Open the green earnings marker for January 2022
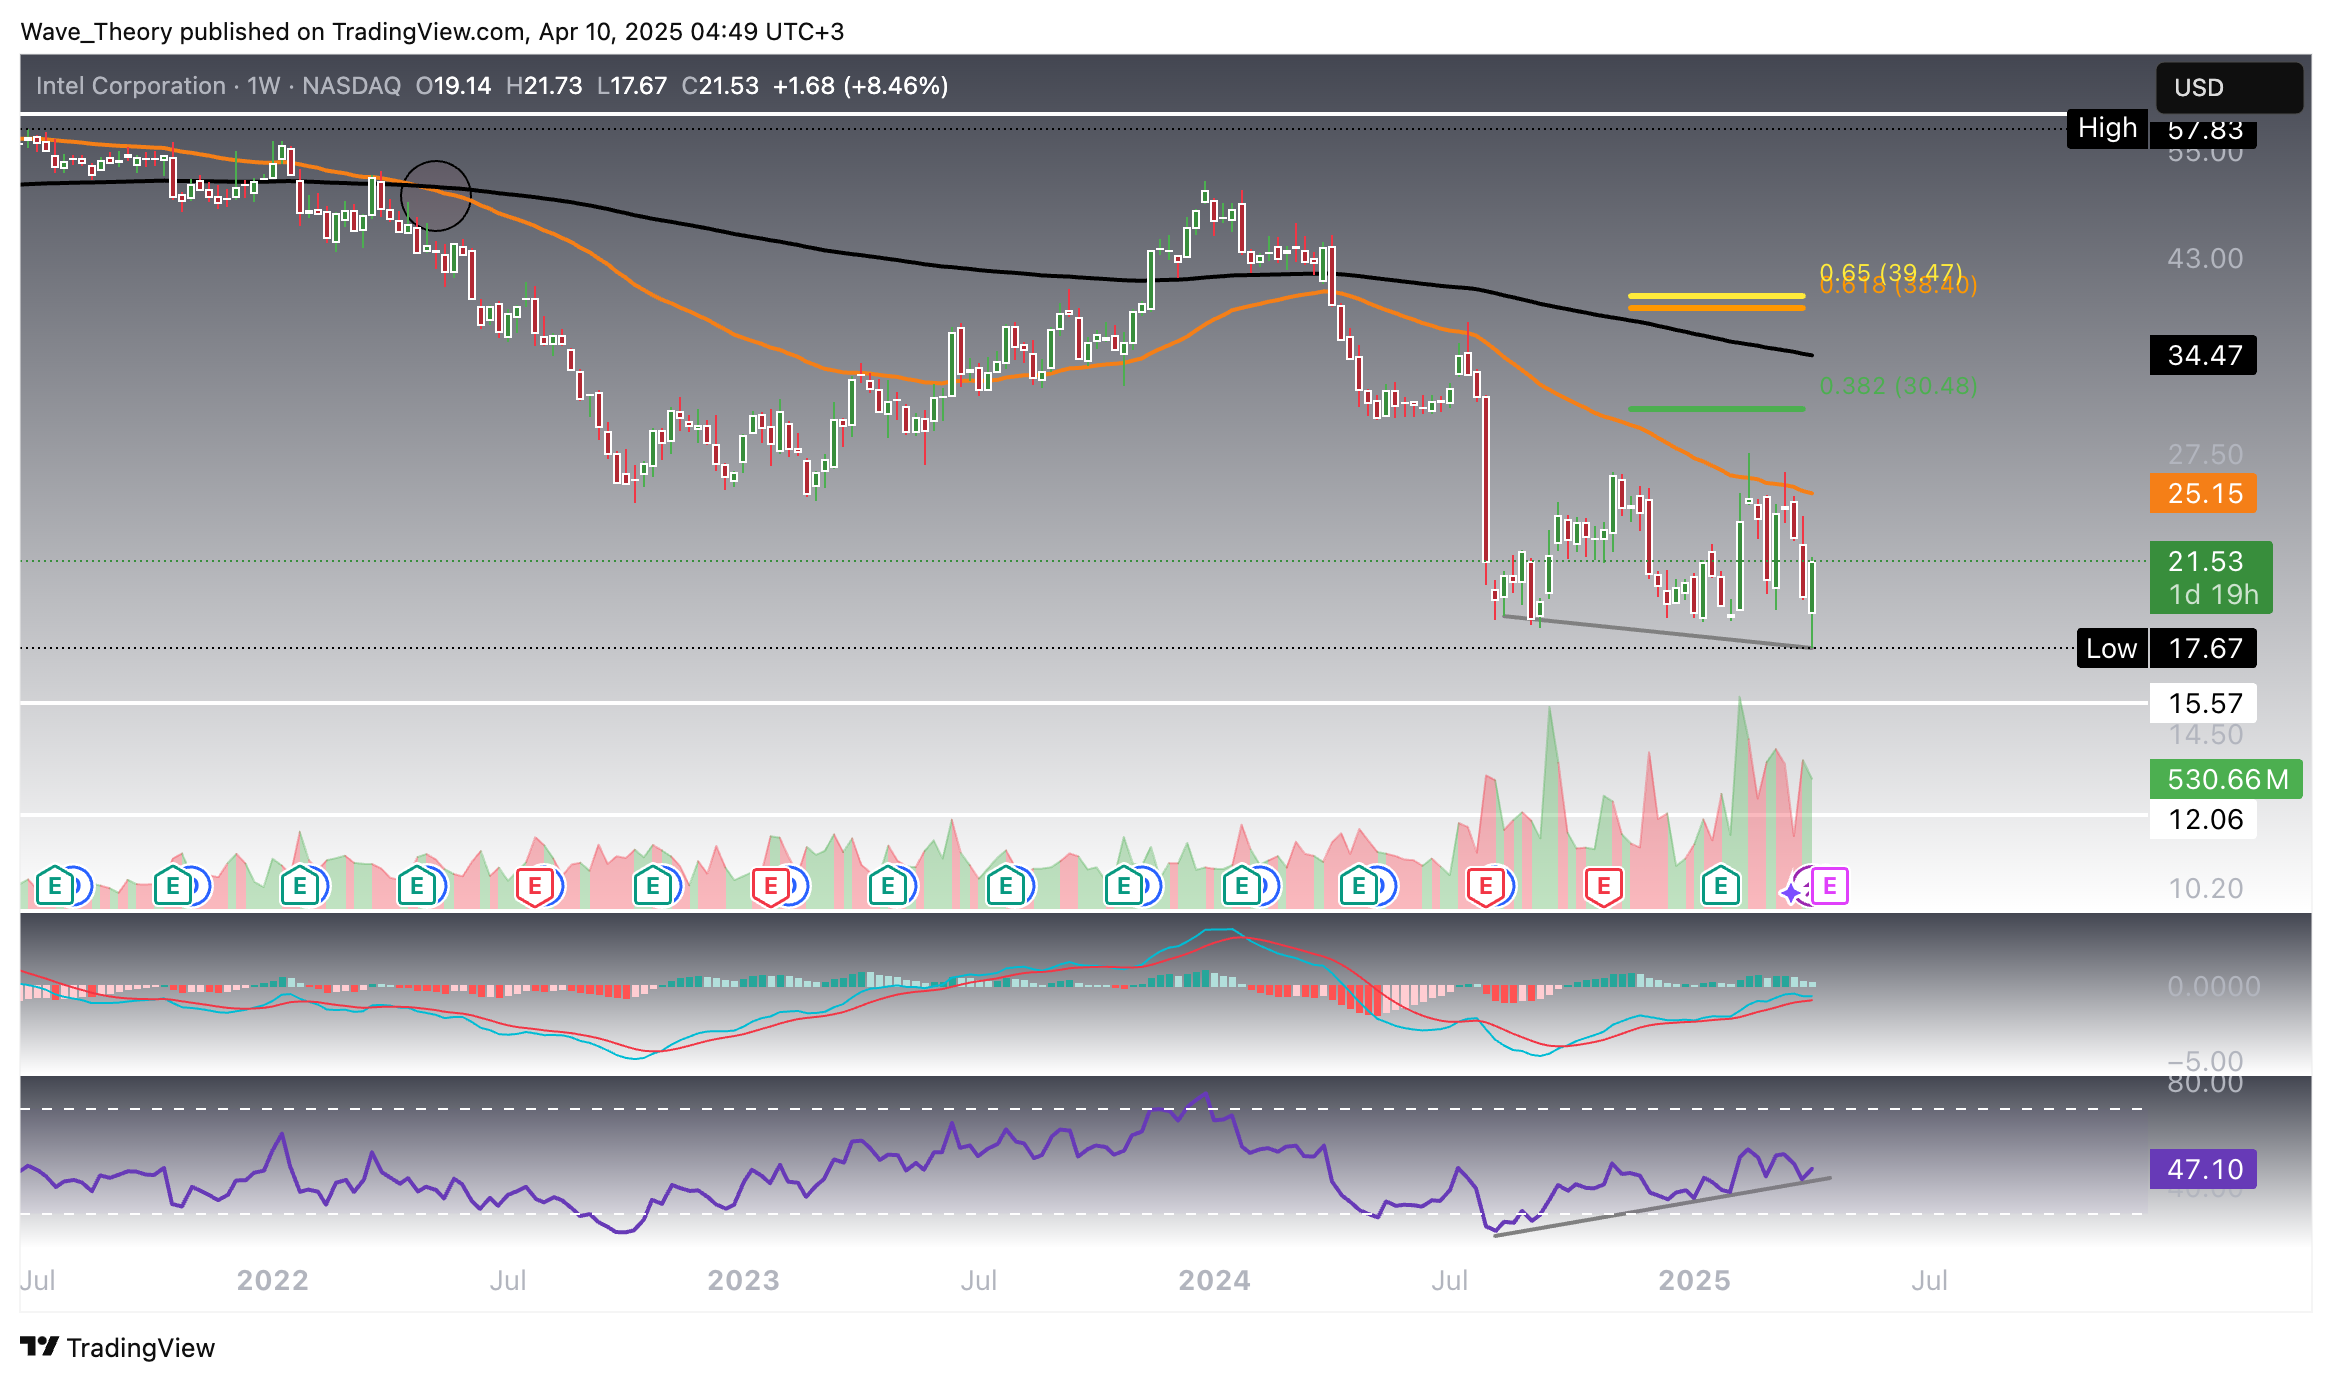 299,886
